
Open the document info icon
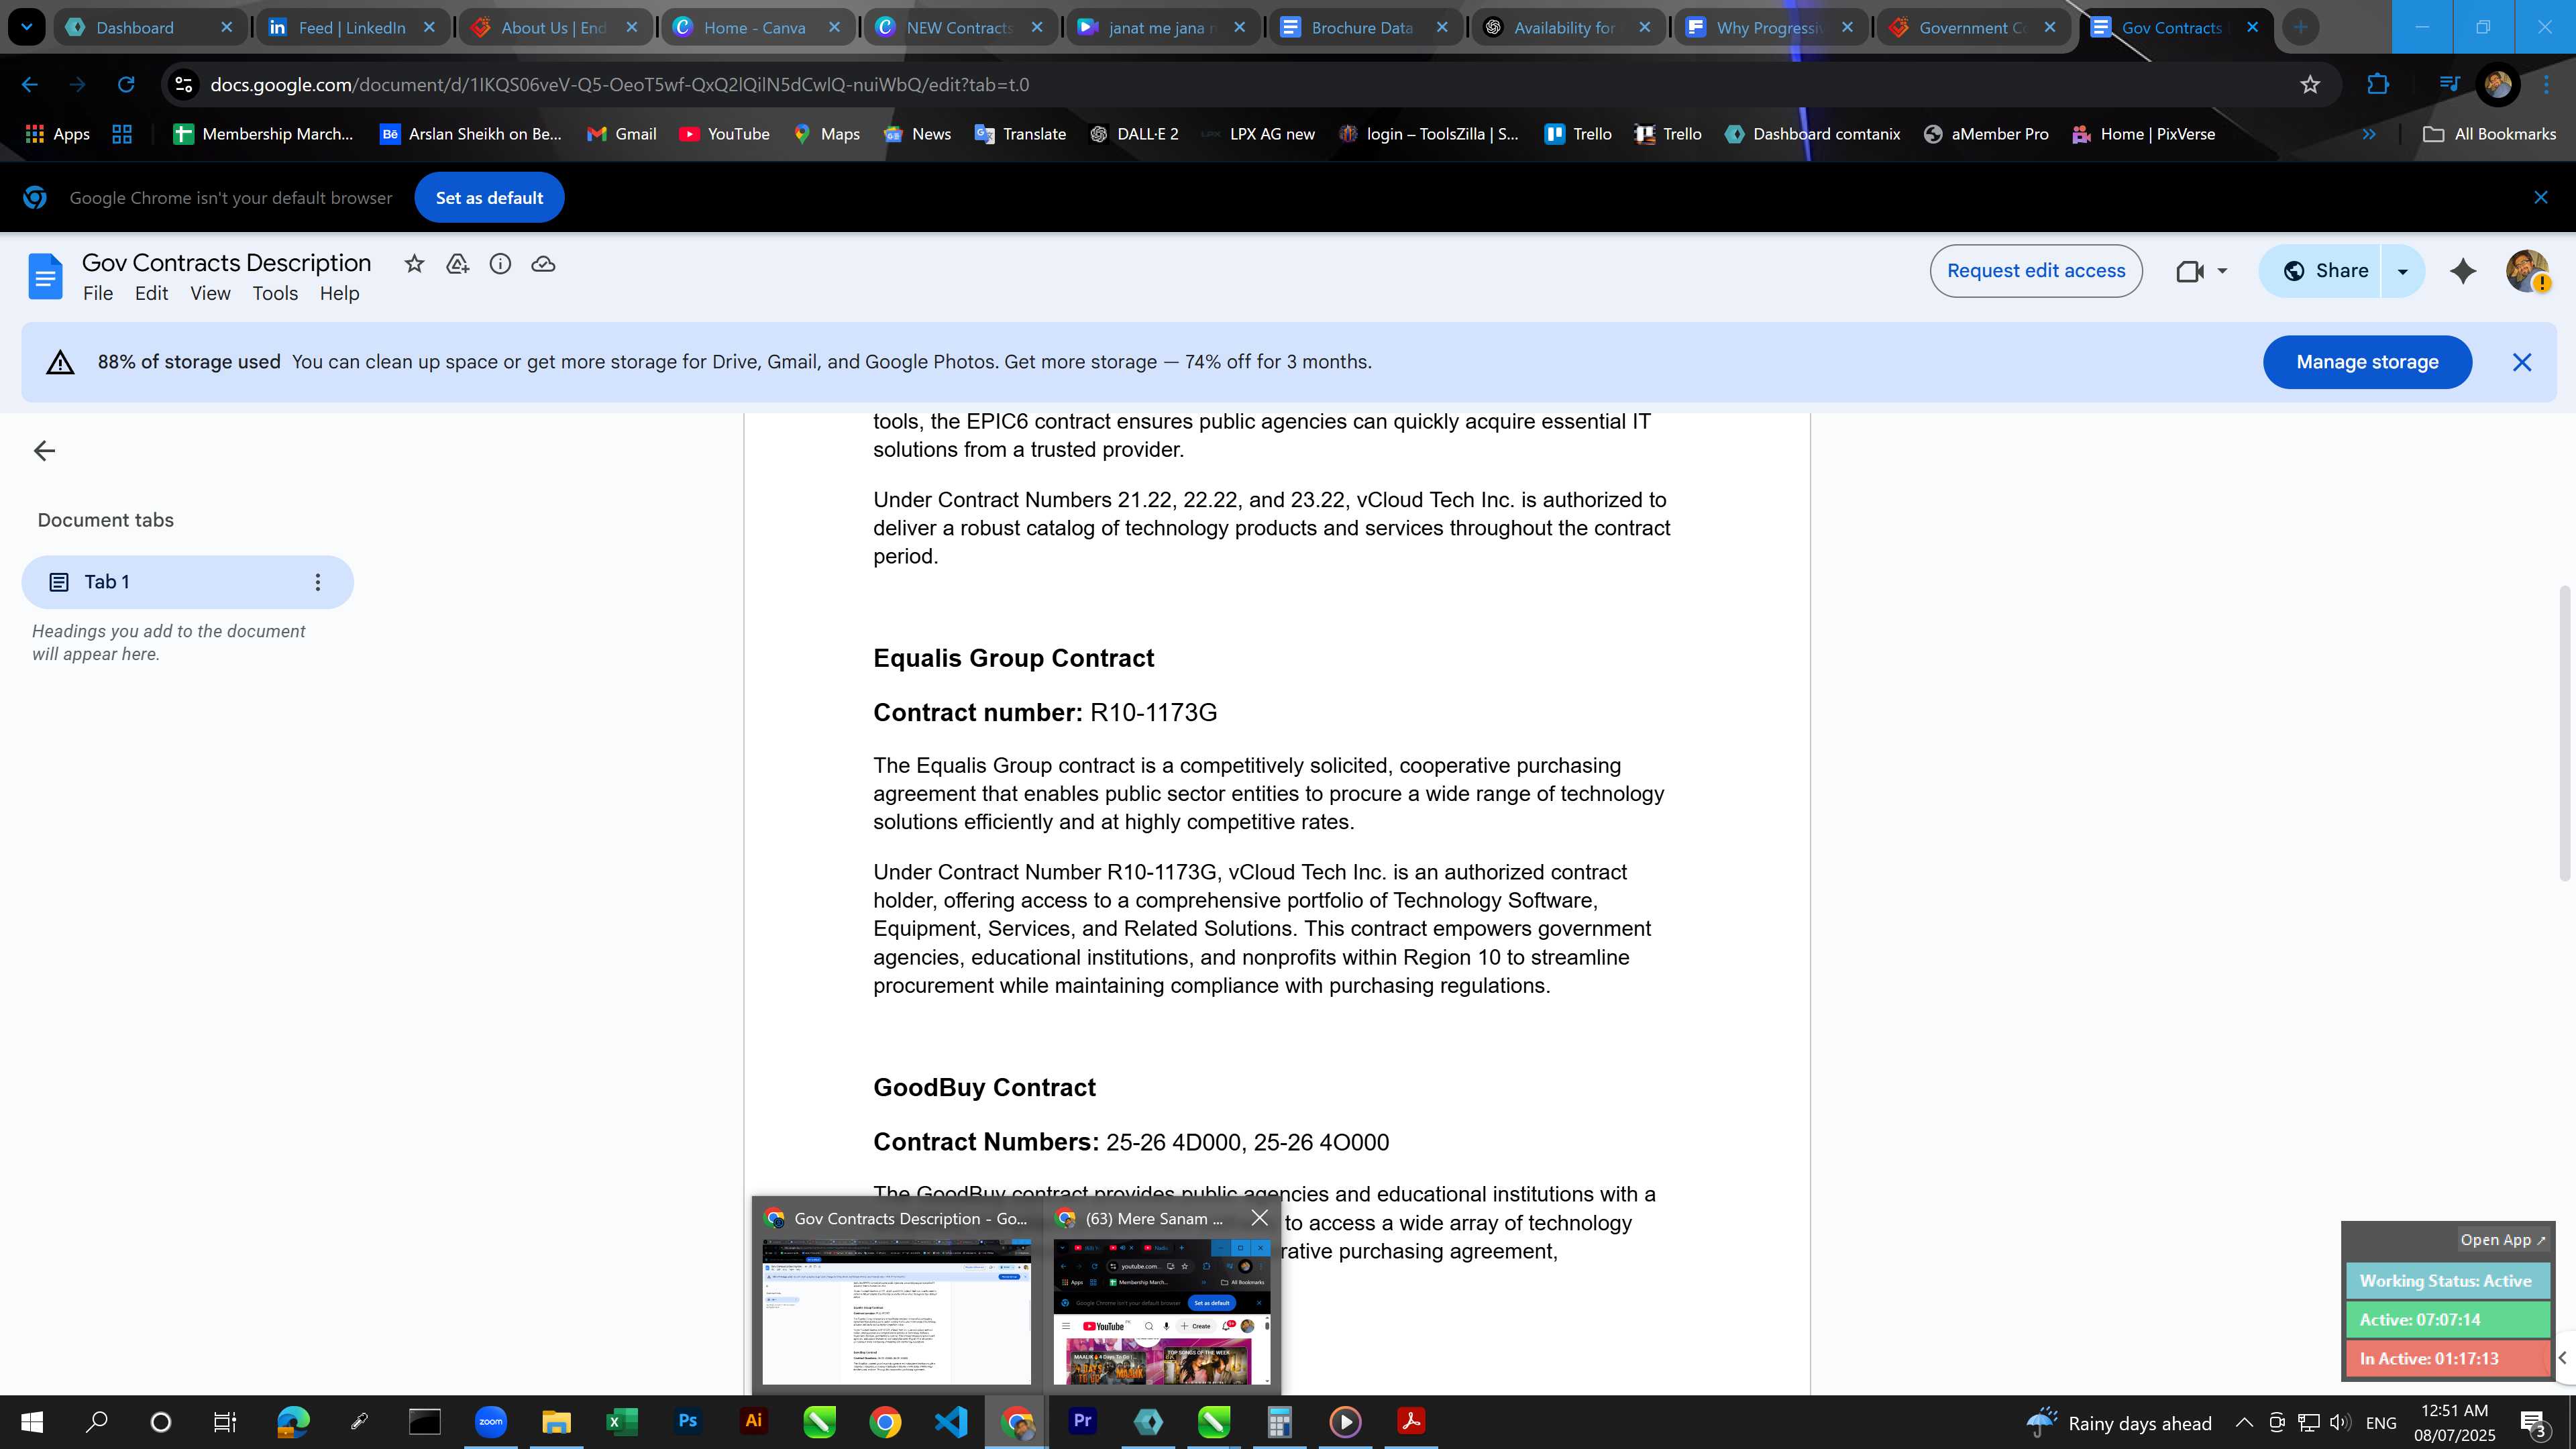500,264
